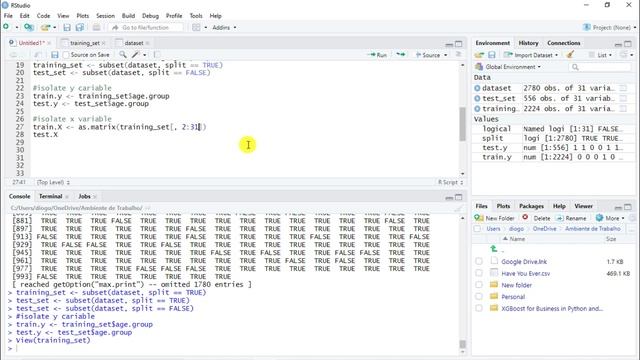Viewport: 640px width, 360px height.
Task: Toggle select-all checkbox in Files breadcrumb
Action: click(x=477, y=229)
